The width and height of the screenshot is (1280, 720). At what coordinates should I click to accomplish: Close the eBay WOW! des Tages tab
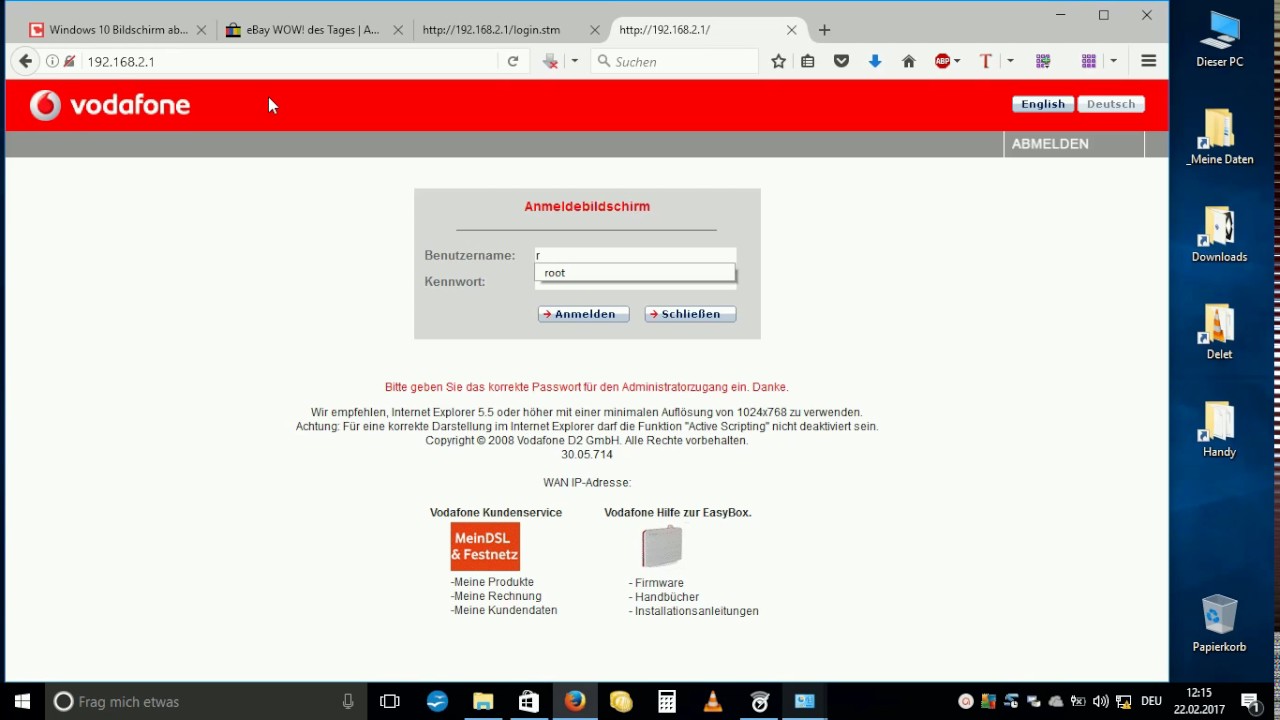pos(397,30)
